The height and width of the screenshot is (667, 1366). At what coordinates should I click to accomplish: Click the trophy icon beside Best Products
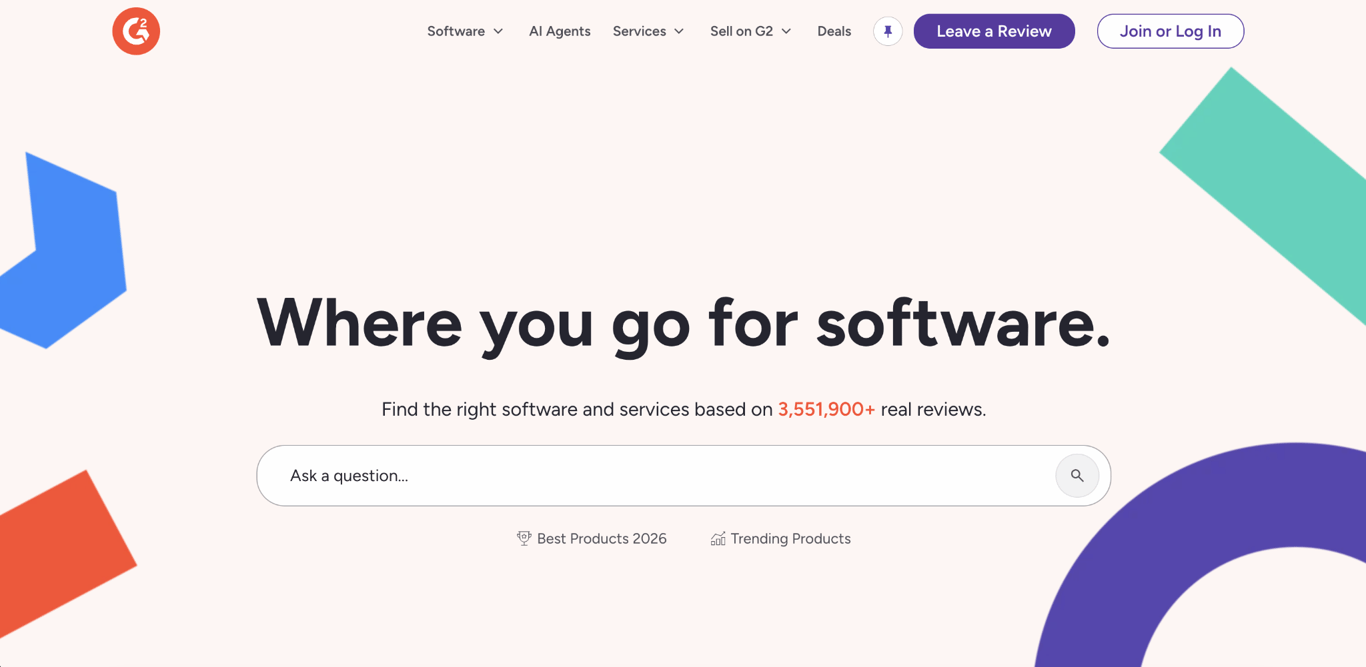click(524, 538)
